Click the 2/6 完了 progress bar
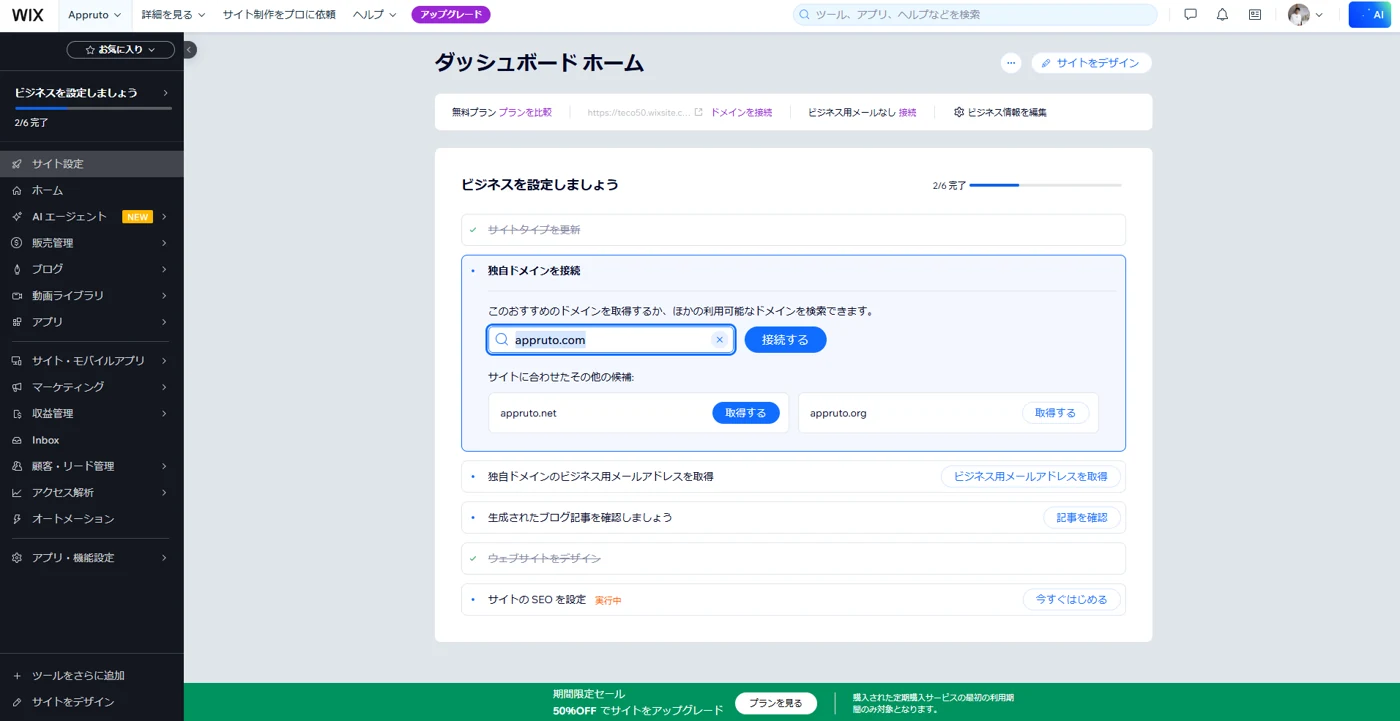Image resolution: width=1400 pixels, height=721 pixels. 1045,185
